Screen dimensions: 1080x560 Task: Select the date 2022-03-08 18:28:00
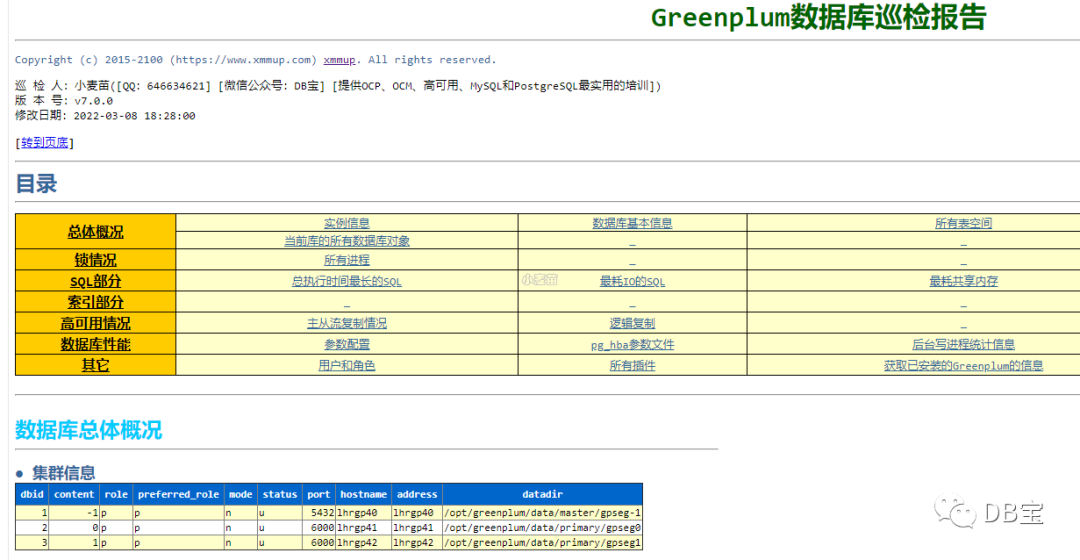134,116
